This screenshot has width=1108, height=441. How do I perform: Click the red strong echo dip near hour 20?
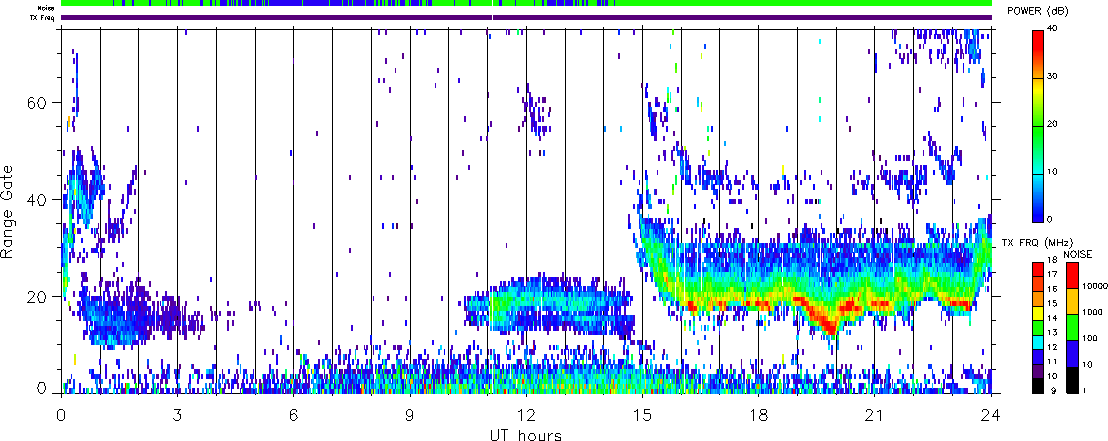pos(832,322)
